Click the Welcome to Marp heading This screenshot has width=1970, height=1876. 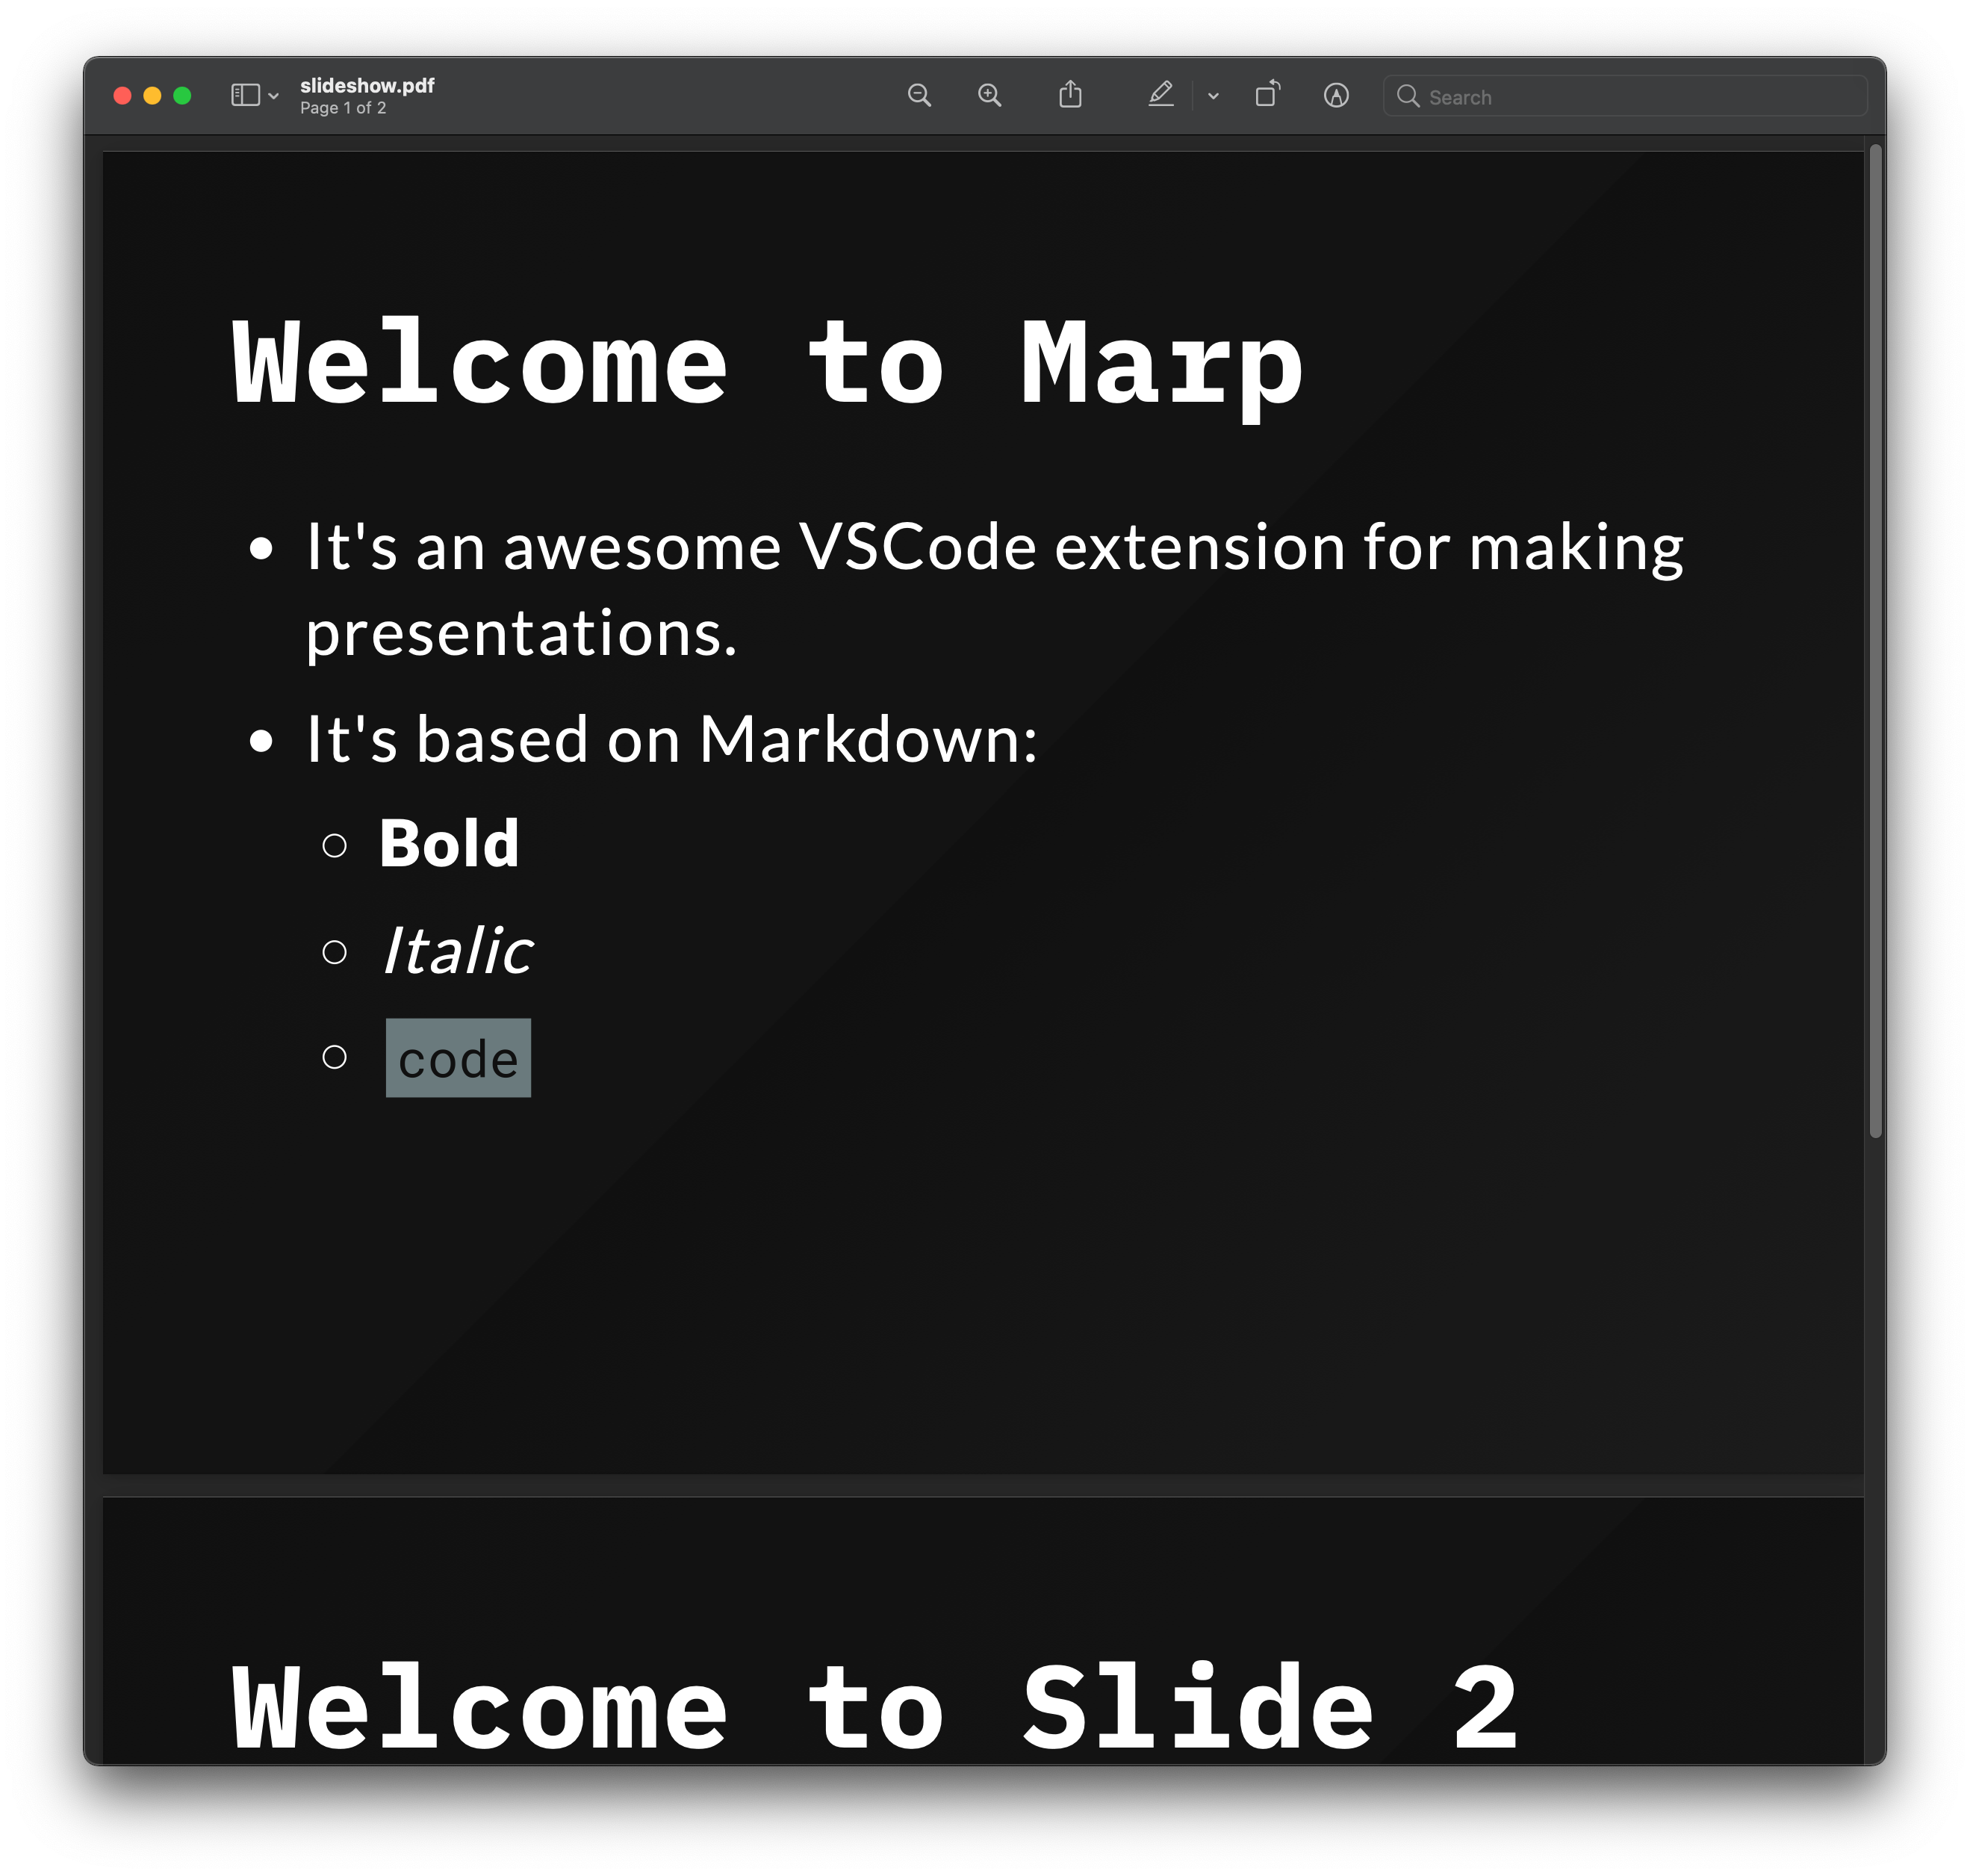point(767,365)
